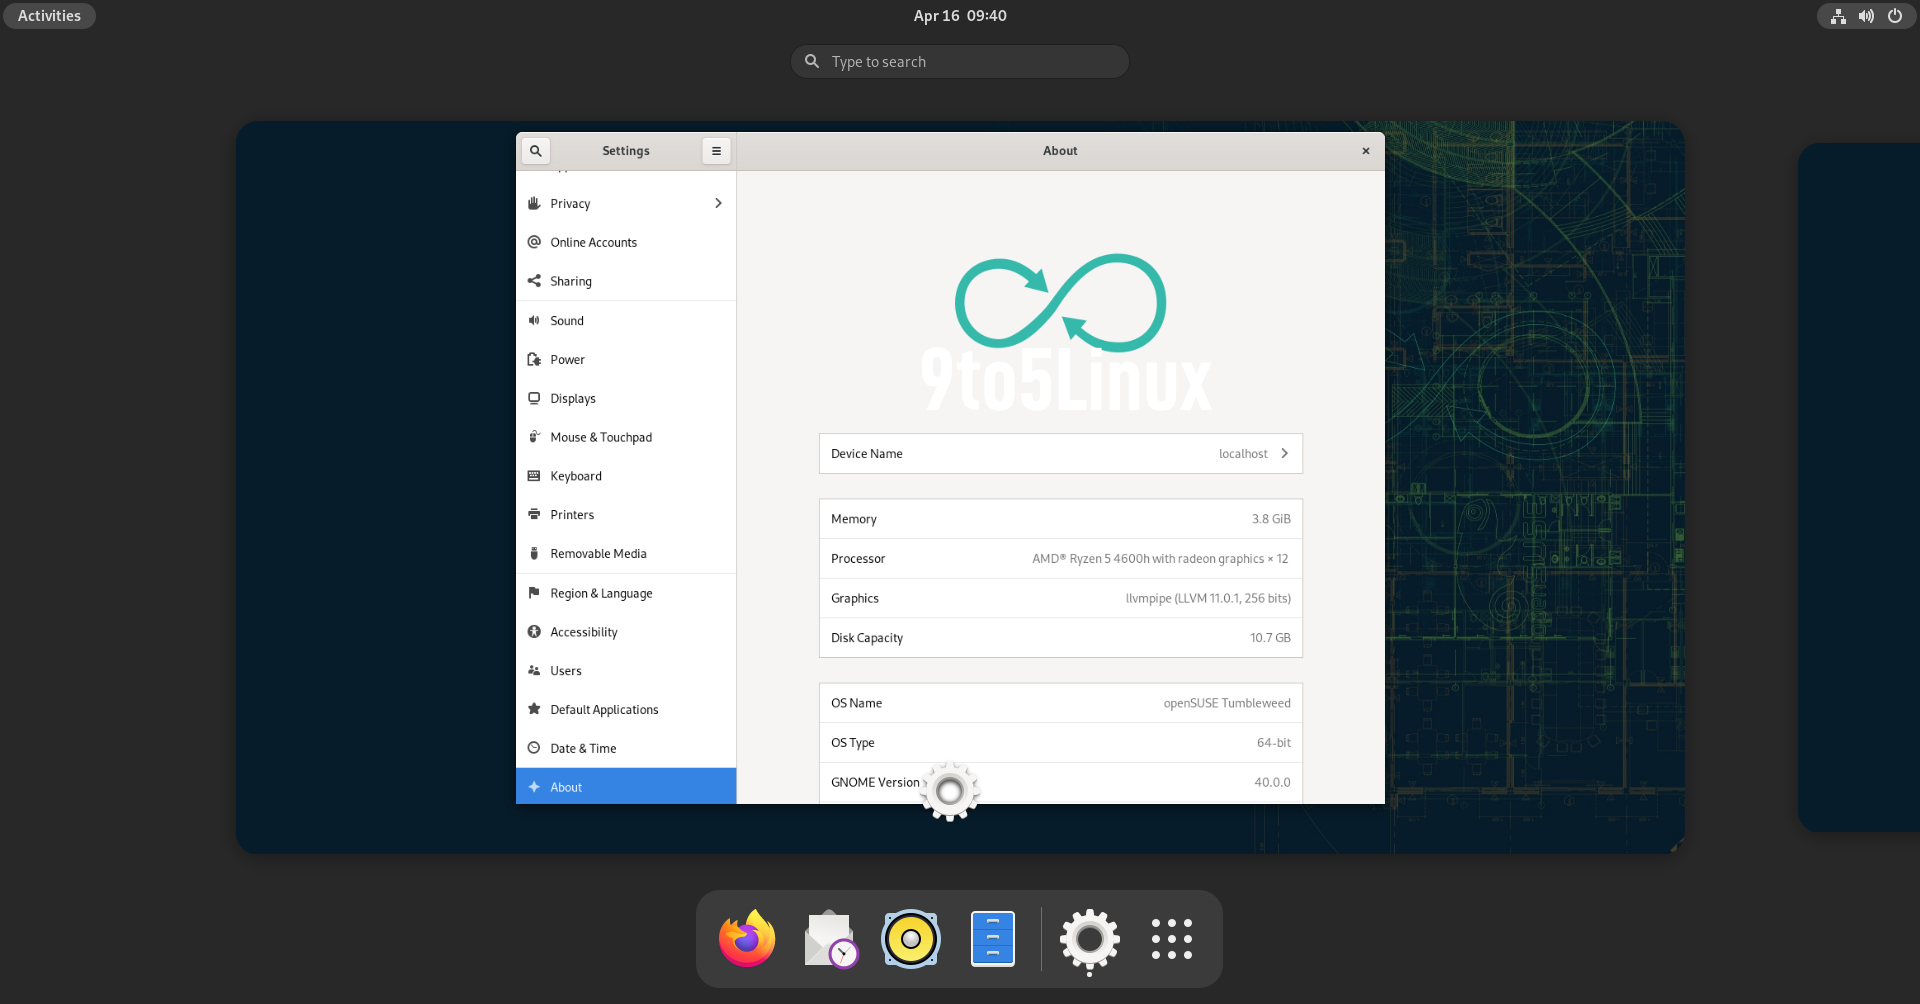Open Firefox from the dock
Viewport: 1920px width, 1004px height.
(746, 938)
